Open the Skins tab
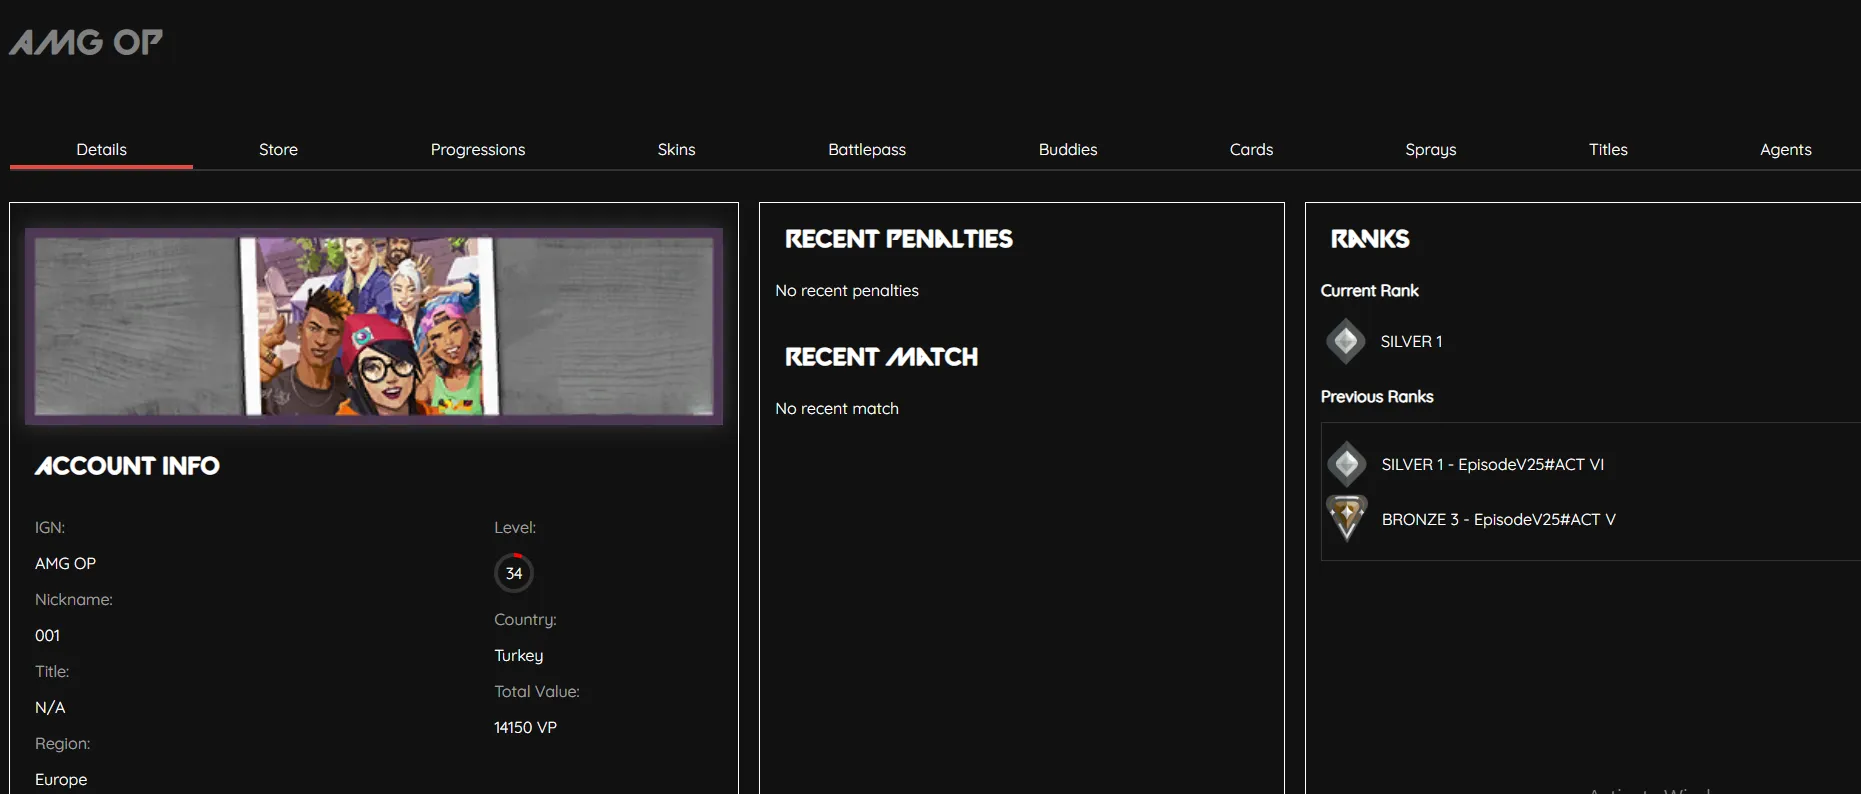This screenshot has height=794, width=1861. click(676, 149)
